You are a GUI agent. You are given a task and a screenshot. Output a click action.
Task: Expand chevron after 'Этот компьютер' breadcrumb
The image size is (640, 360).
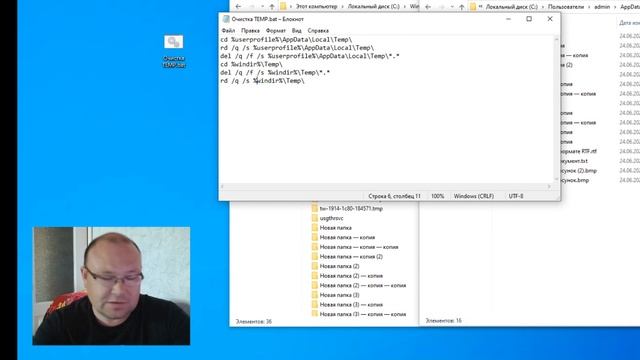pyautogui.click(x=342, y=7)
